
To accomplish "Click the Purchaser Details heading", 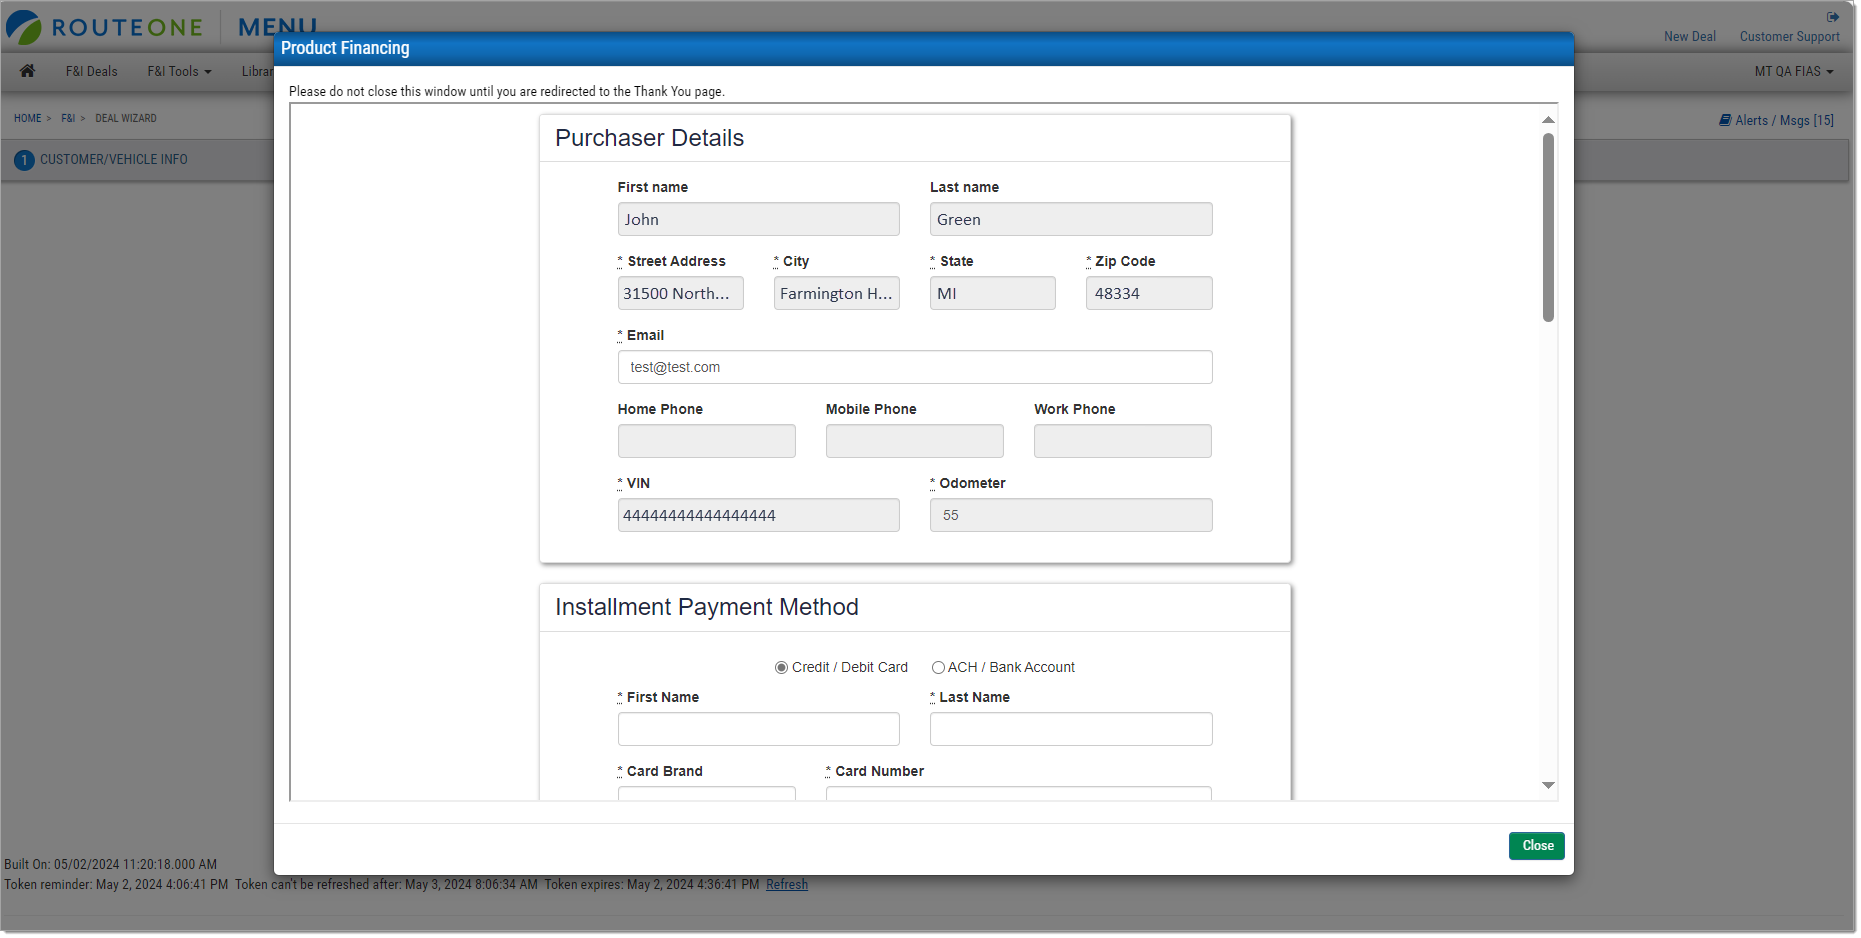I will pos(649,138).
